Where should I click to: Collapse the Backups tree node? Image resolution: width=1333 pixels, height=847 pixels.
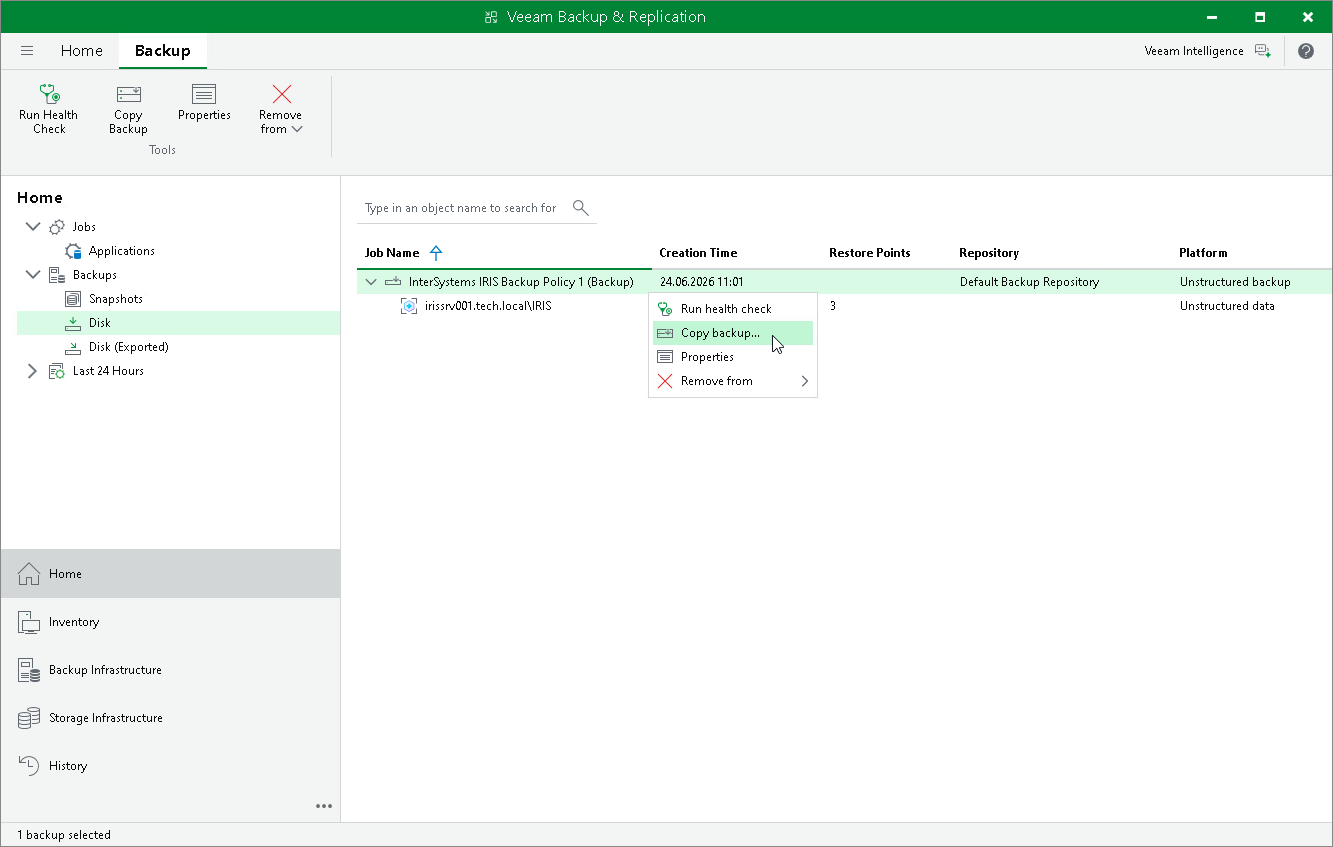[33, 275]
